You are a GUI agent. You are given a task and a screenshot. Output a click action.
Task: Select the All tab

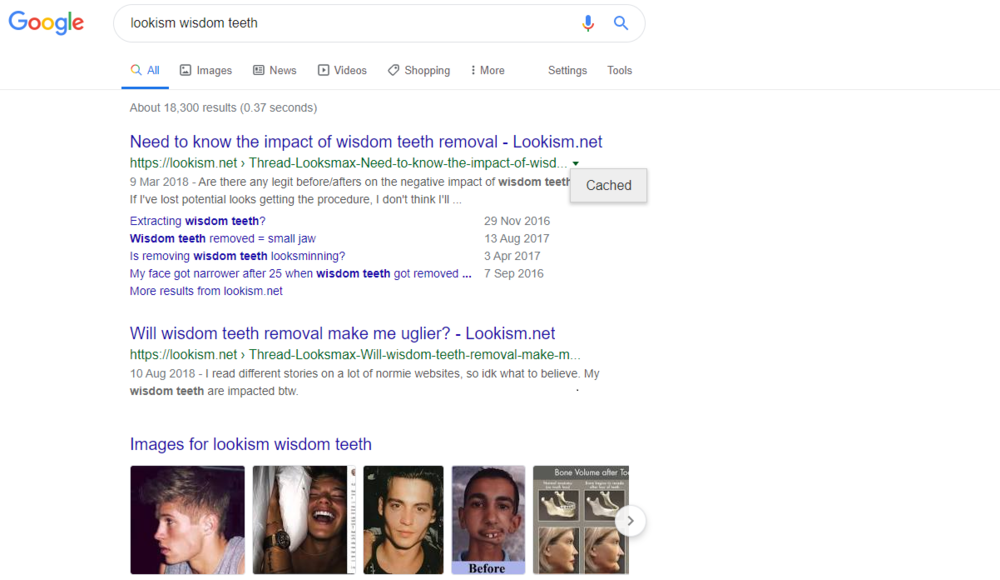145,70
